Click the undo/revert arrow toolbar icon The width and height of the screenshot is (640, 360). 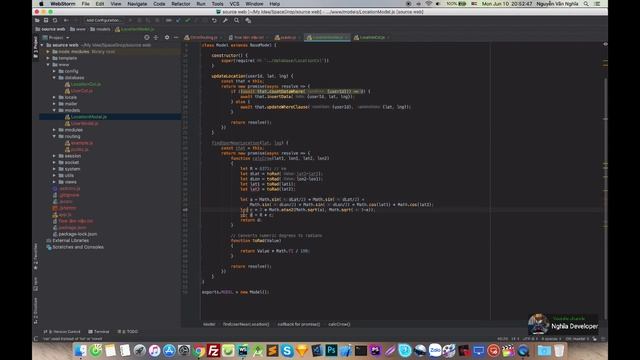[214, 20]
